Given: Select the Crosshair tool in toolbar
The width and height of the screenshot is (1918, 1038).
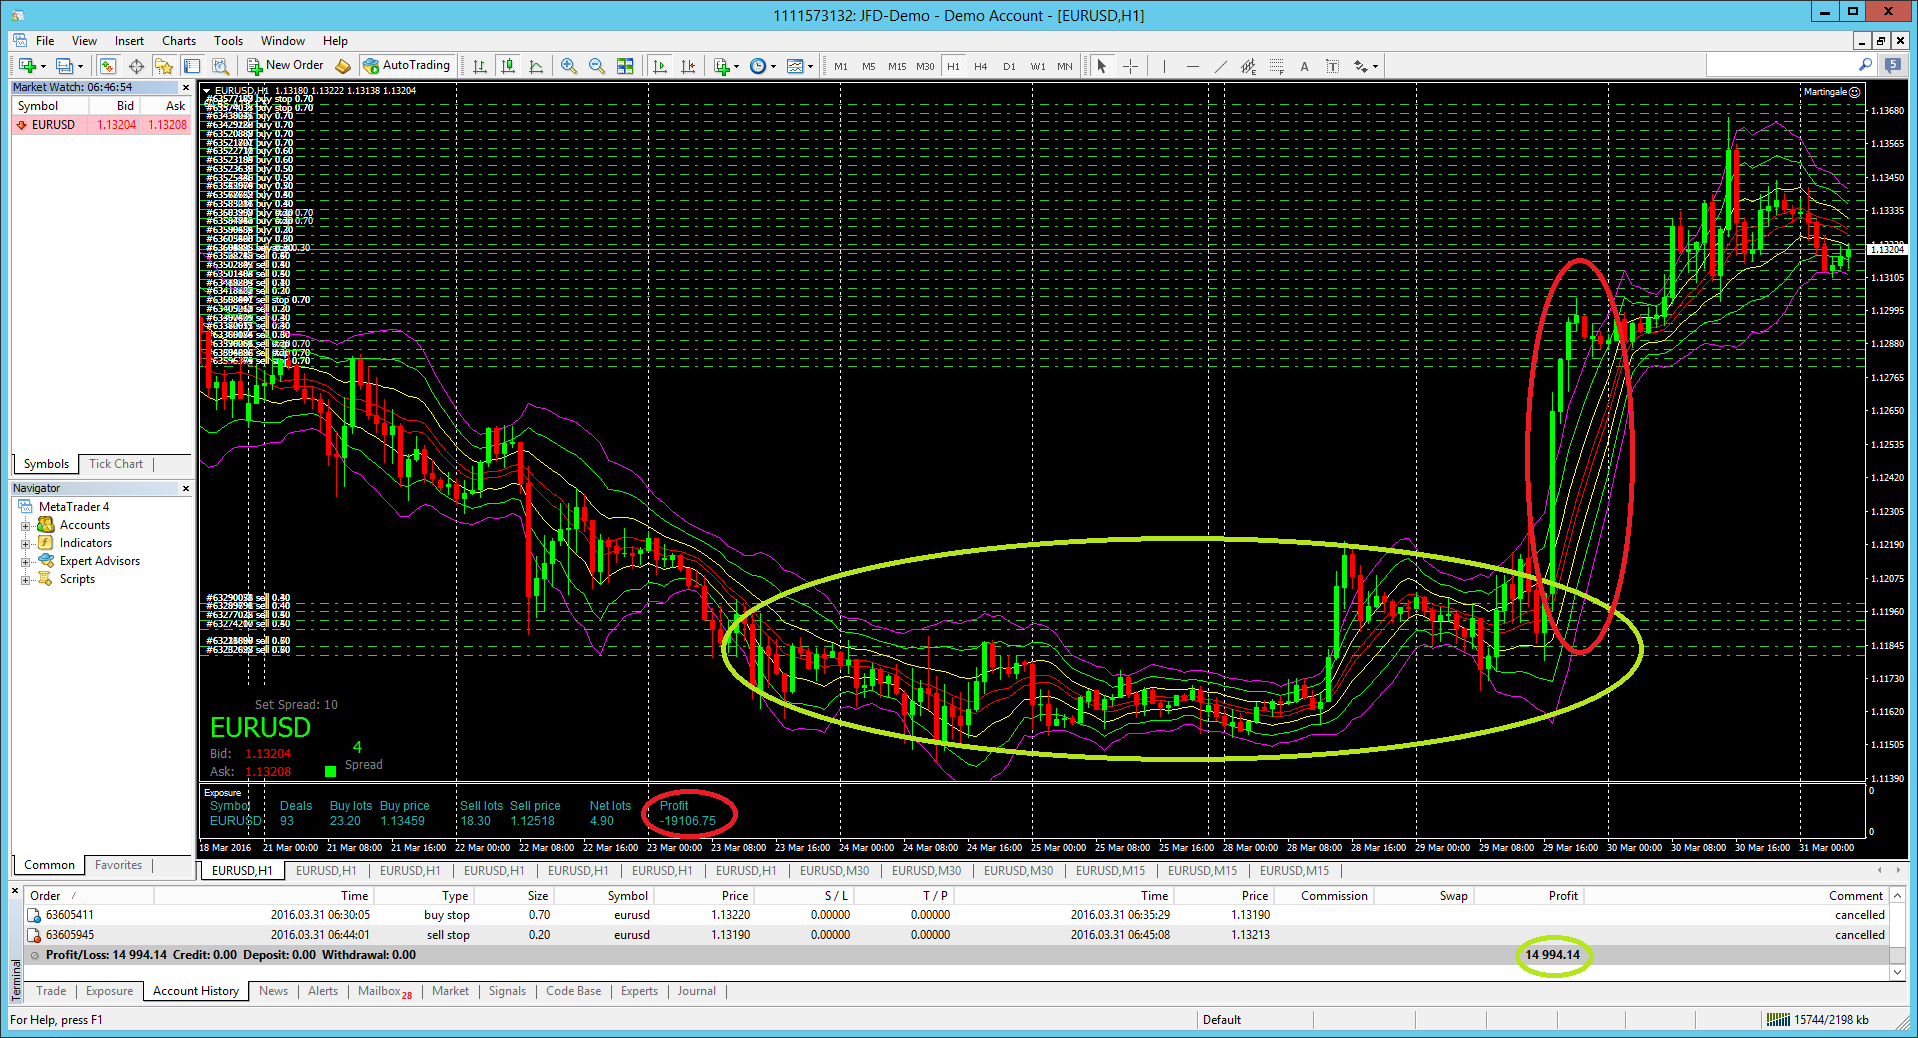Looking at the screenshot, I should click(1130, 66).
